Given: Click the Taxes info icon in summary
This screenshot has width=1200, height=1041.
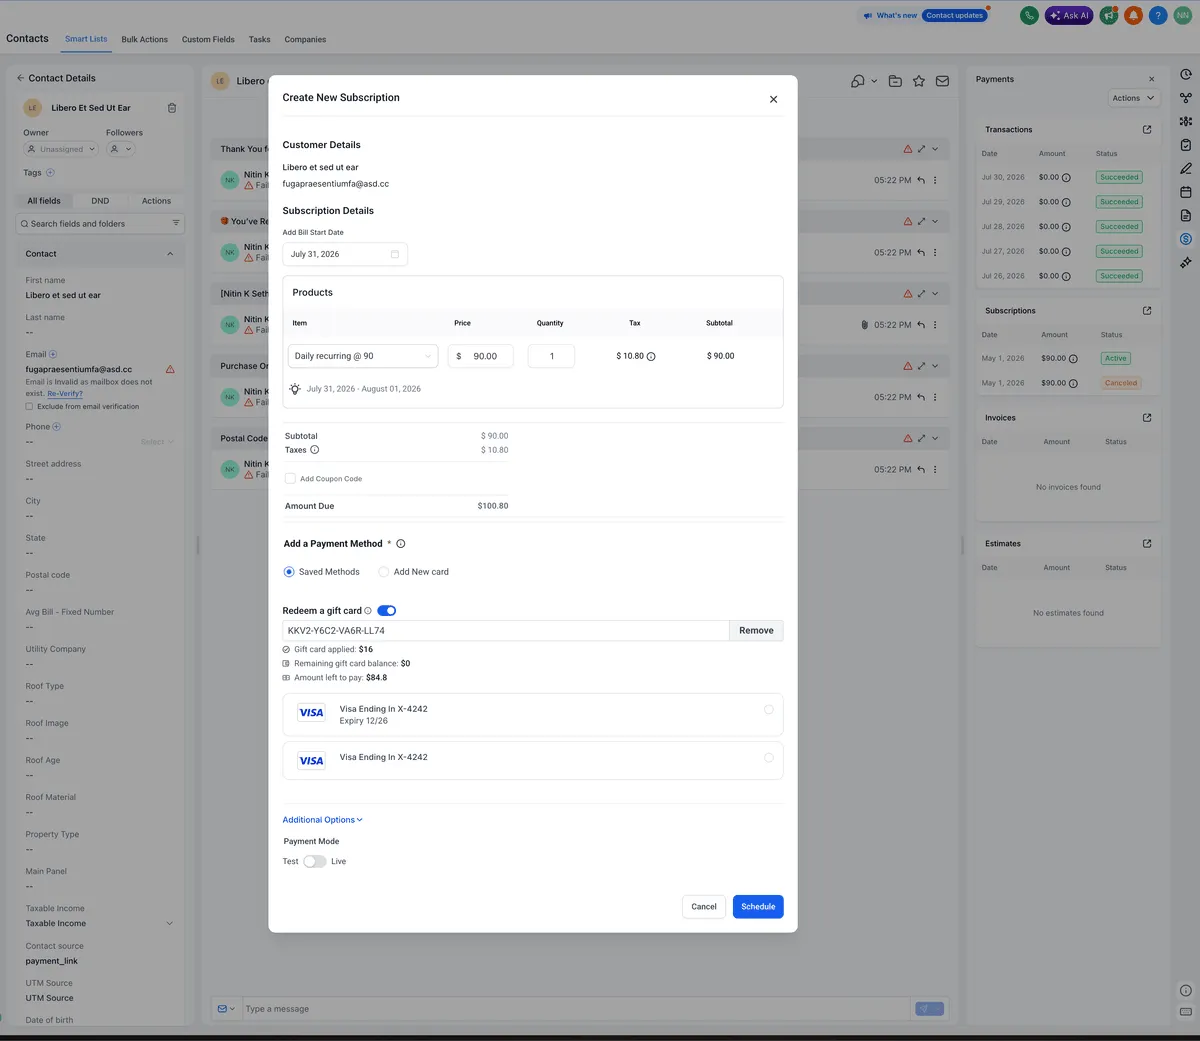Looking at the screenshot, I should [315, 450].
